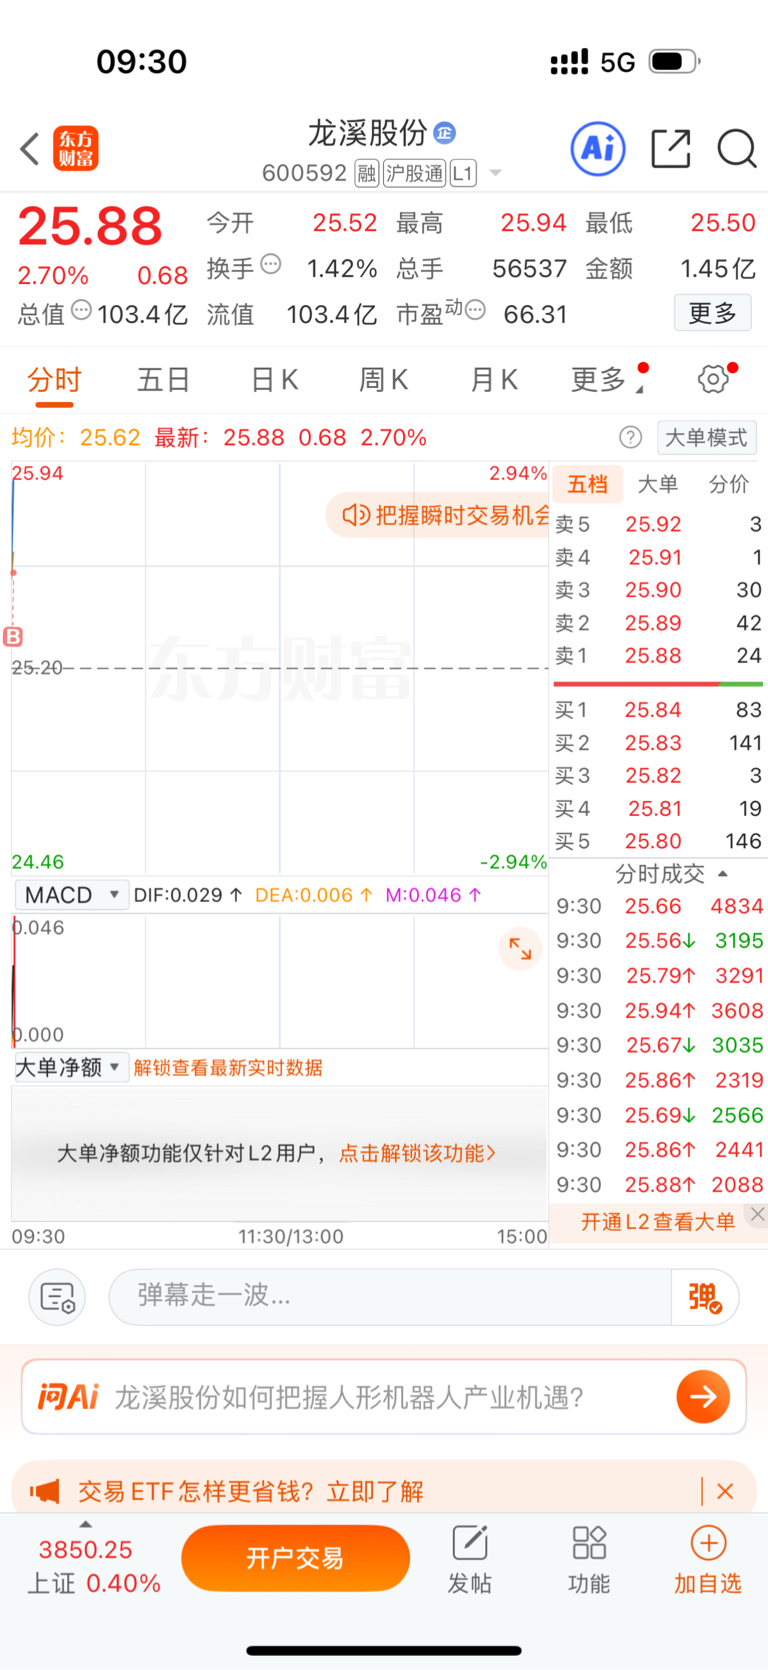The height and width of the screenshot is (1670, 768).
Task: Tap the 开户交易 button
Action: coord(296,1558)
